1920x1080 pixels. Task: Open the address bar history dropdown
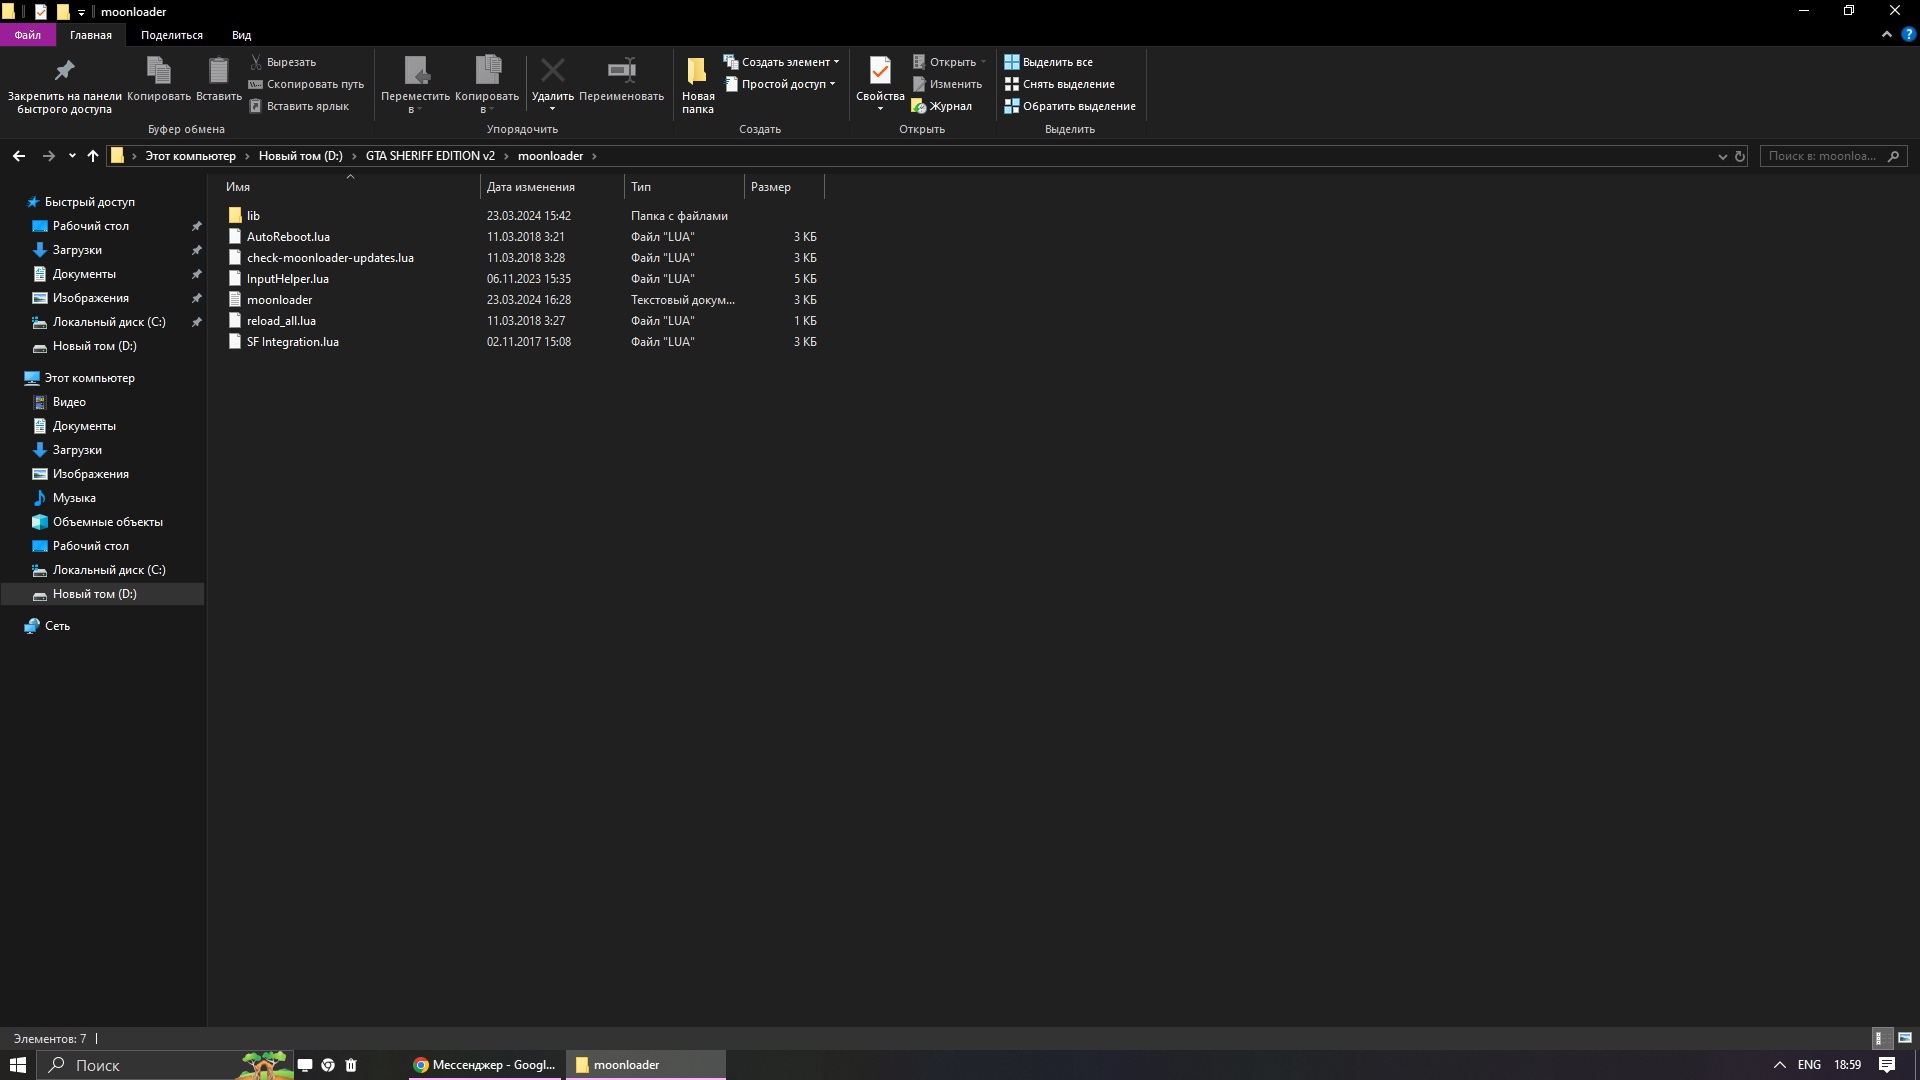[1722, 156]
